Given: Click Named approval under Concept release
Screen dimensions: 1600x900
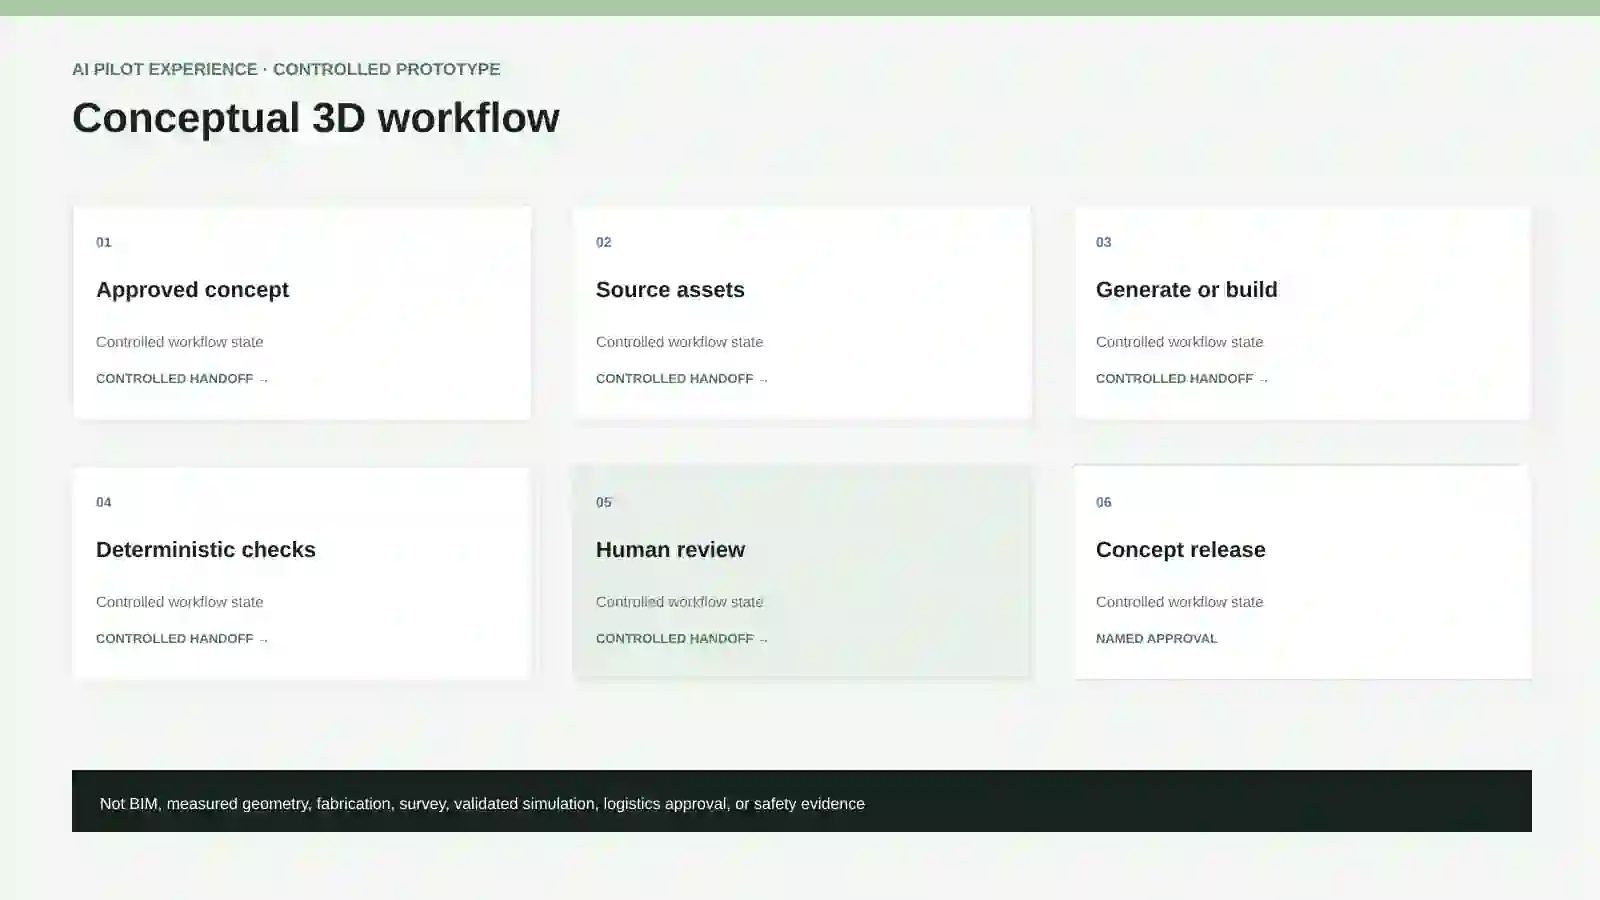Looking at the screenshot, I should [x=1157, y=639].
